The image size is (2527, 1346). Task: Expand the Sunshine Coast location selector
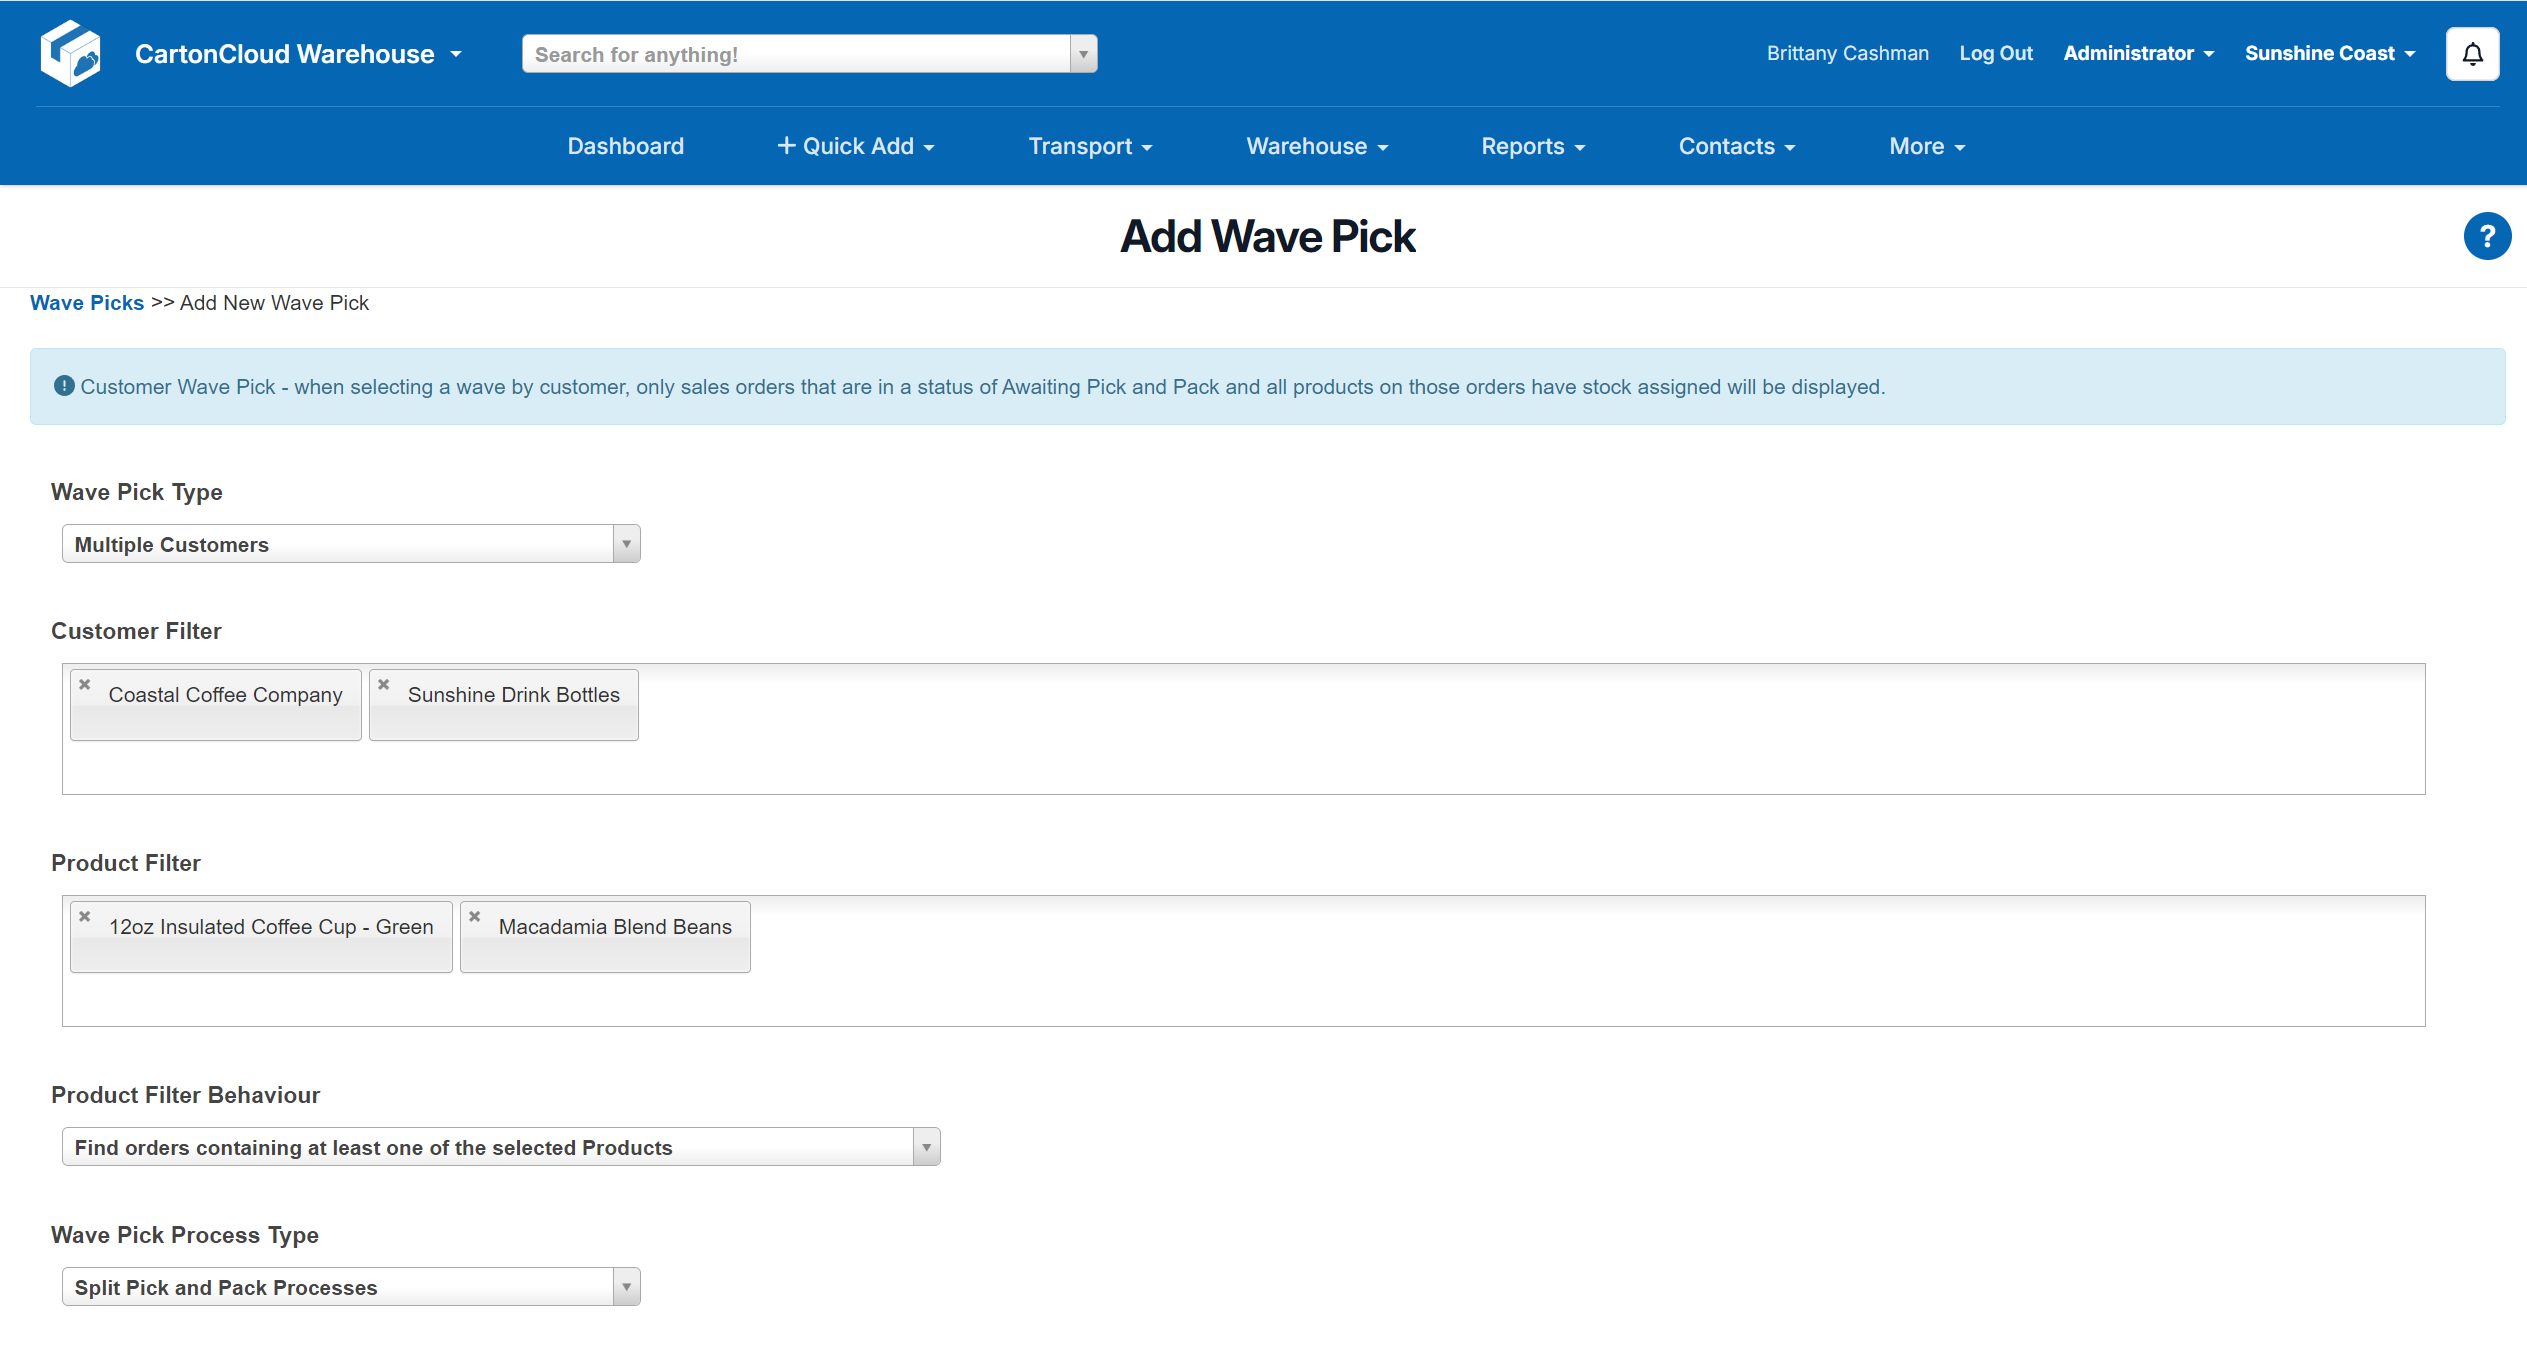pos(2329,53)
